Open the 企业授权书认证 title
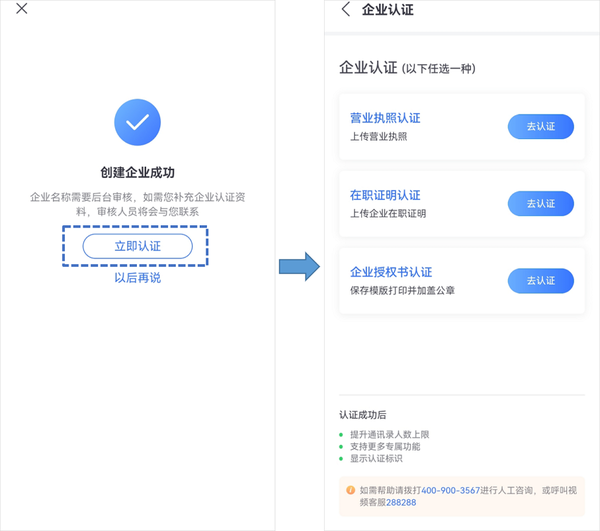Viewport: 600px width, 531px height. pyautogui.click(x=391, y=272)
